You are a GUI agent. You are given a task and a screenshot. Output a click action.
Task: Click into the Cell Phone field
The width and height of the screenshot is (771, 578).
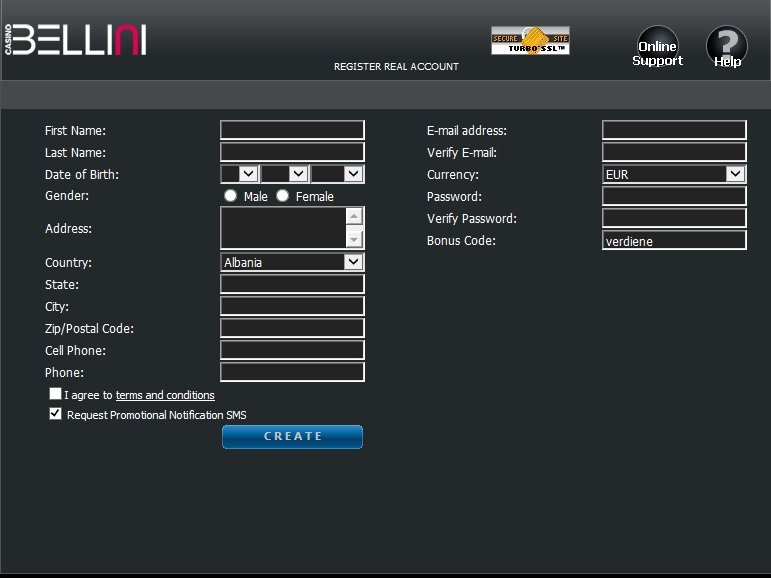(292, 350)
